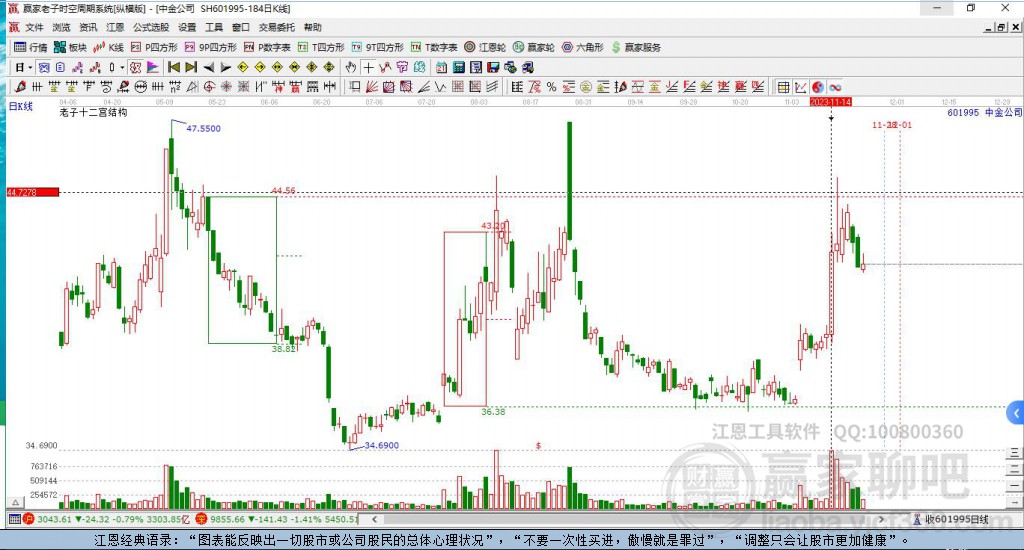This screenshot has height=550, width=1024.
Task: Open the calculator icon in toolbar
Action: point(458,67)
